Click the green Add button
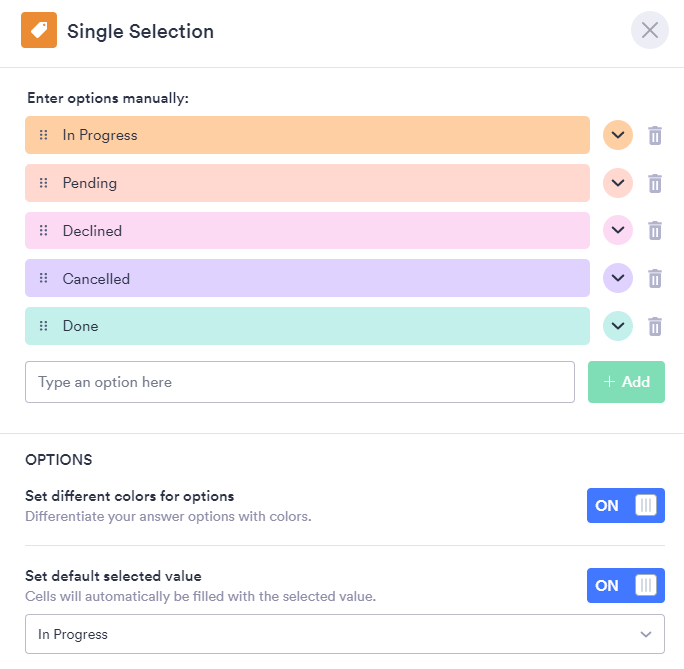684x669 pixels. 626,382
